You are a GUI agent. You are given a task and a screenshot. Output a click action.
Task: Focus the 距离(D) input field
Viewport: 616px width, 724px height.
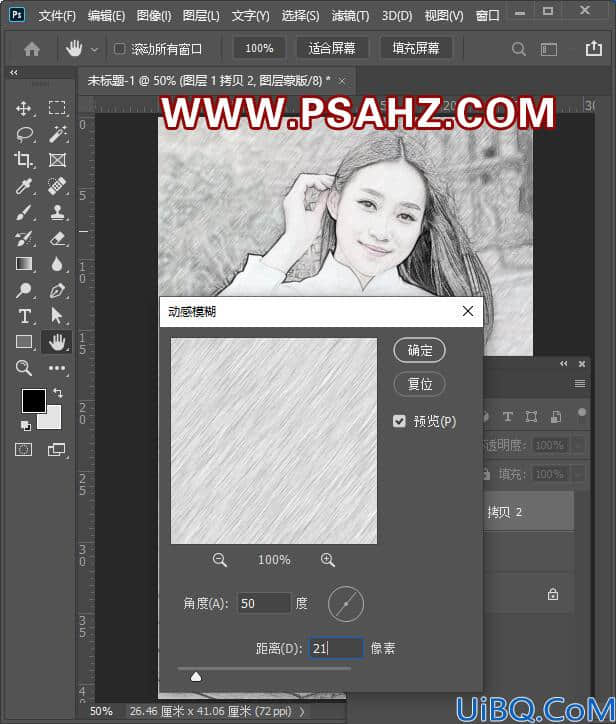pos(336,648)
